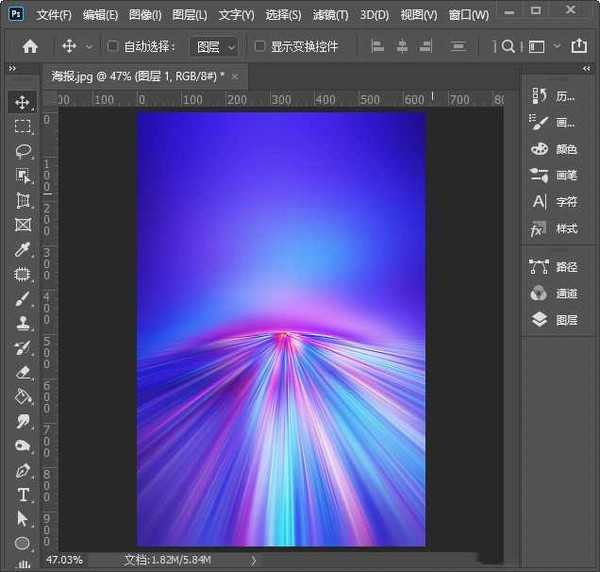The width and height of the screenshot is (600, 572).
Task: Select the Crop tool
Action: pos(23,200)
